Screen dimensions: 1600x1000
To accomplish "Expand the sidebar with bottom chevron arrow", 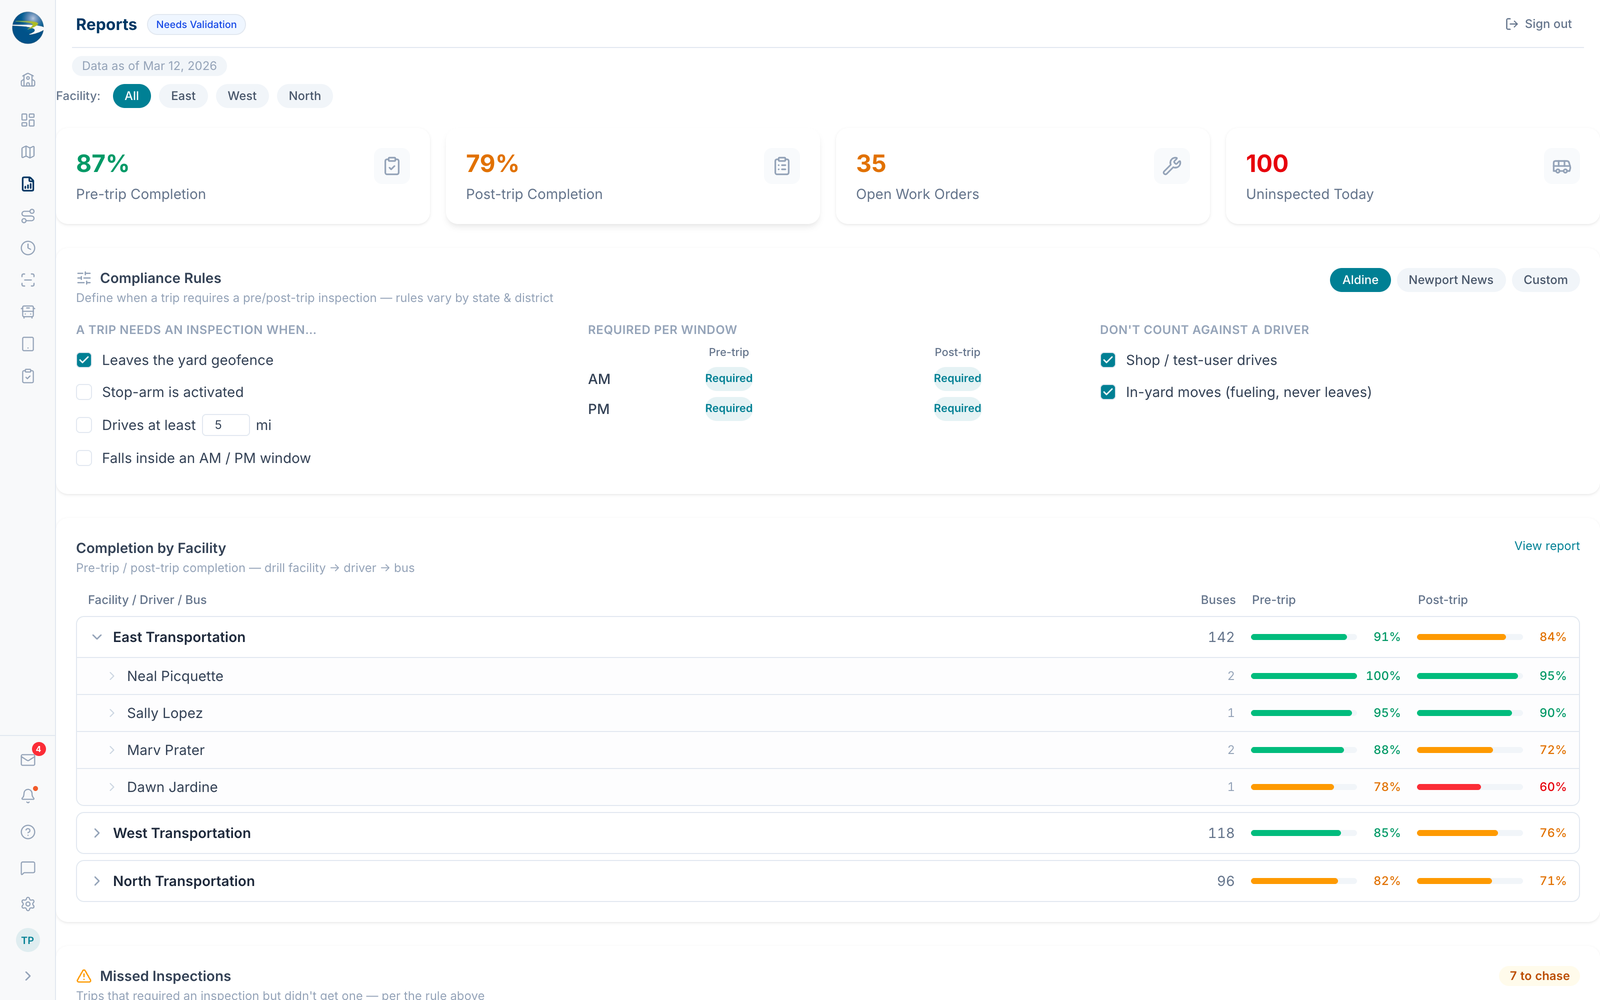I will (28, 976).
